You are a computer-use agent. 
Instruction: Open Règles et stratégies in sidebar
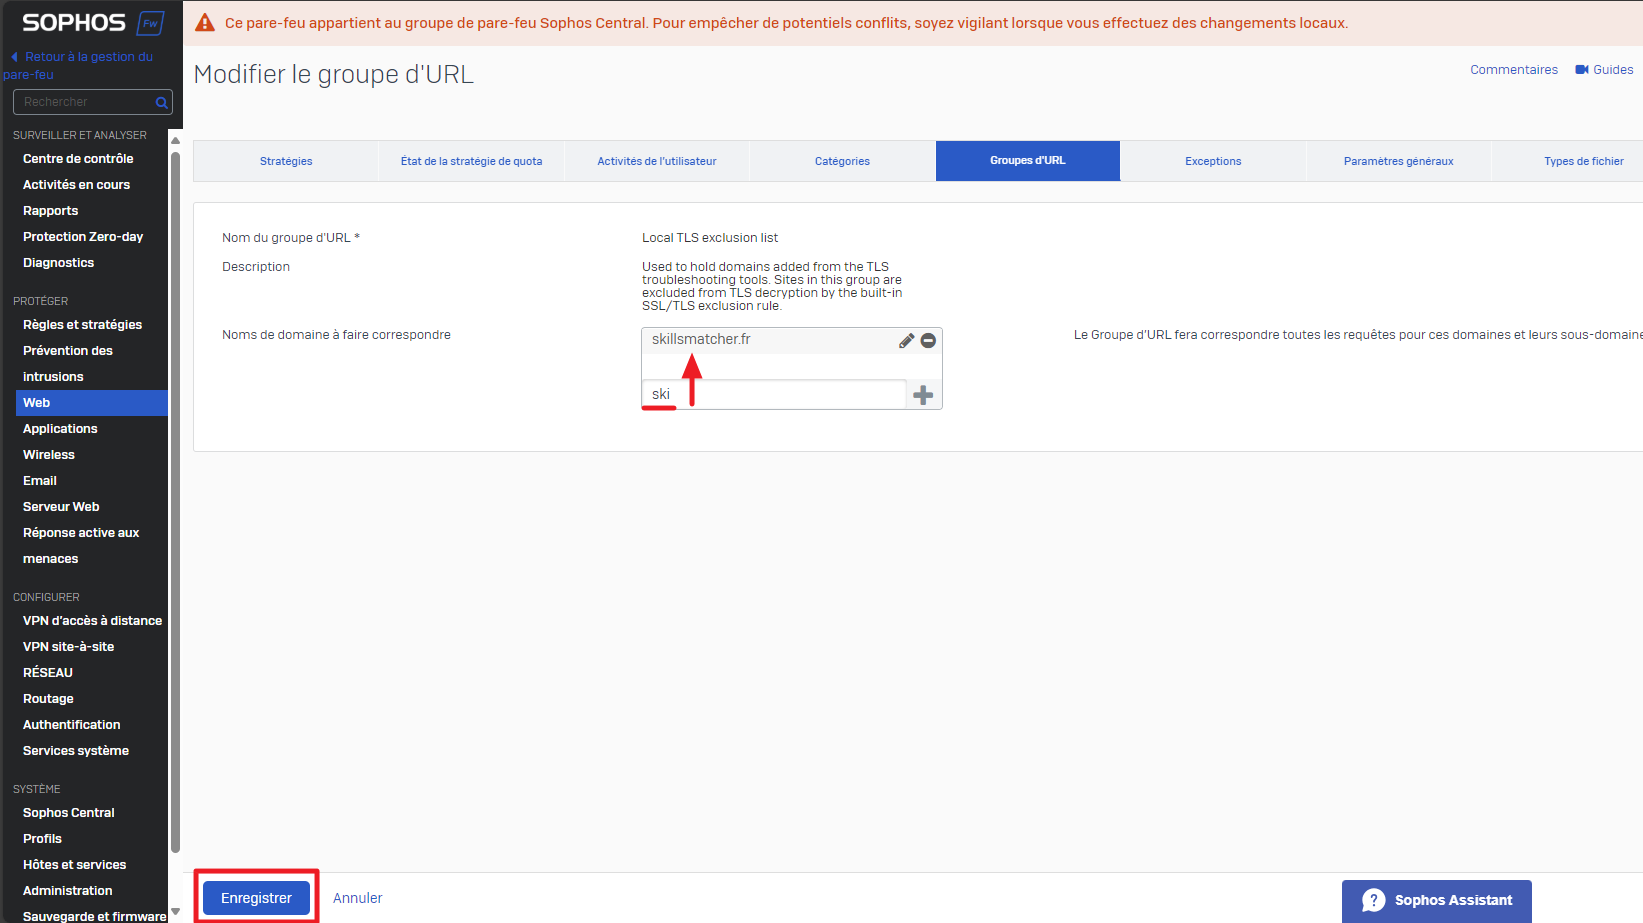pyautogui.click(x=82, y=325)
